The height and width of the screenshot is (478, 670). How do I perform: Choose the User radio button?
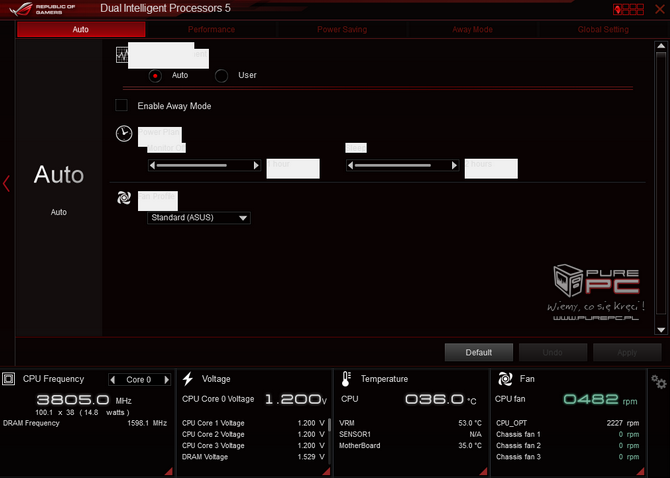click(x=221, y=76)
